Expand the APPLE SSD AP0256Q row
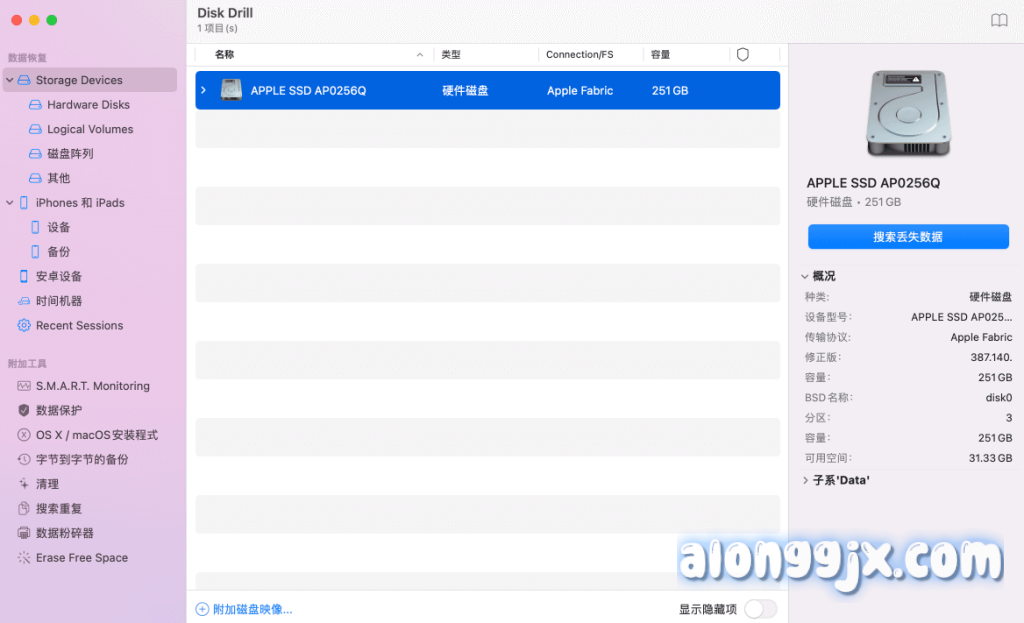The image size is (1024, 623). [x=204, y=91]
